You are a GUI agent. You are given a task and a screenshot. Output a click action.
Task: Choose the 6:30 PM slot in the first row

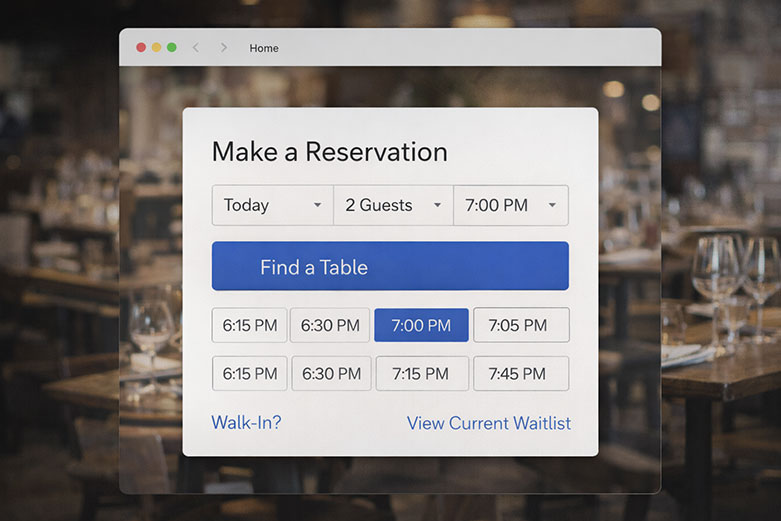coord(330,325)
